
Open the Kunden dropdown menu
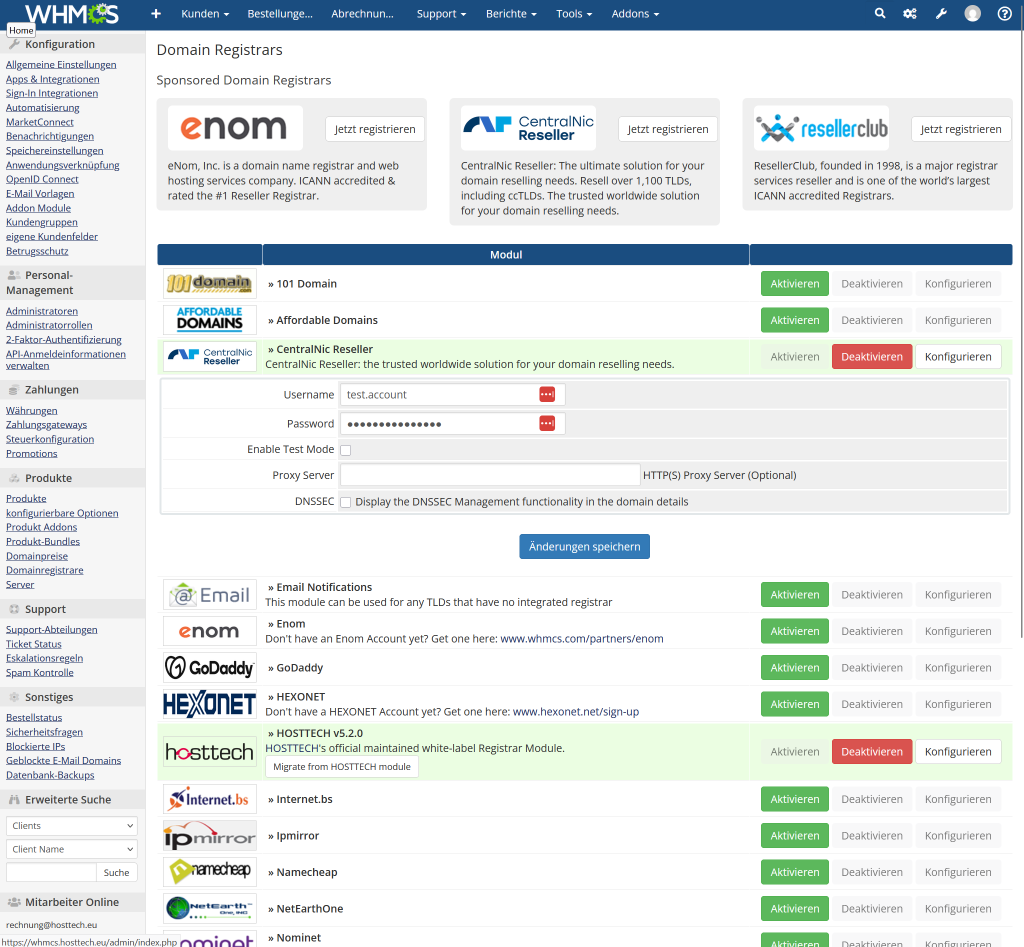[205, 14]
